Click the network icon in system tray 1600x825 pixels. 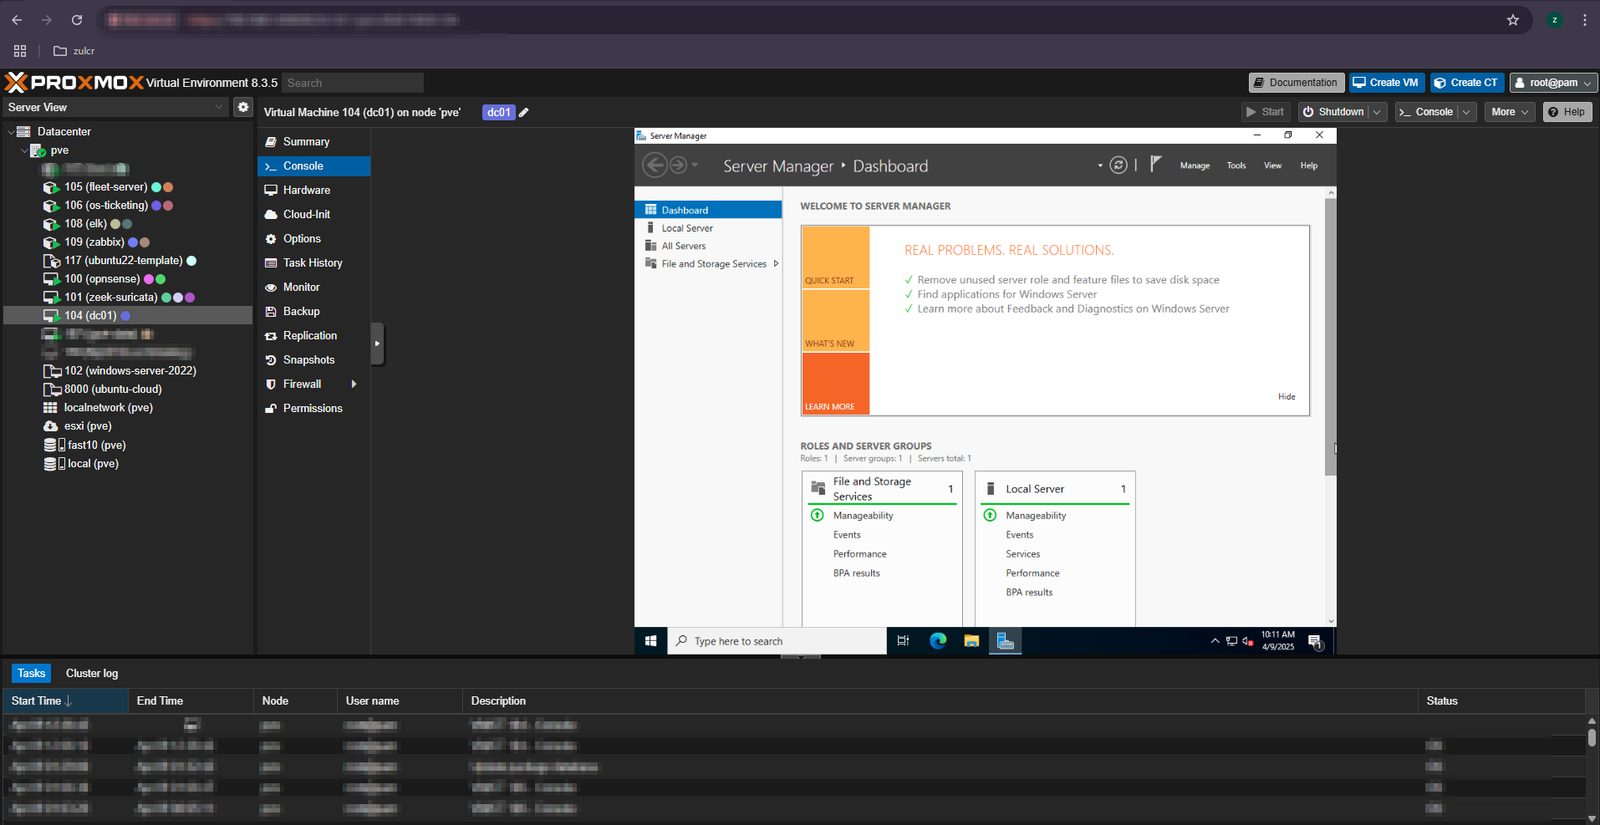pos(1232,642)
